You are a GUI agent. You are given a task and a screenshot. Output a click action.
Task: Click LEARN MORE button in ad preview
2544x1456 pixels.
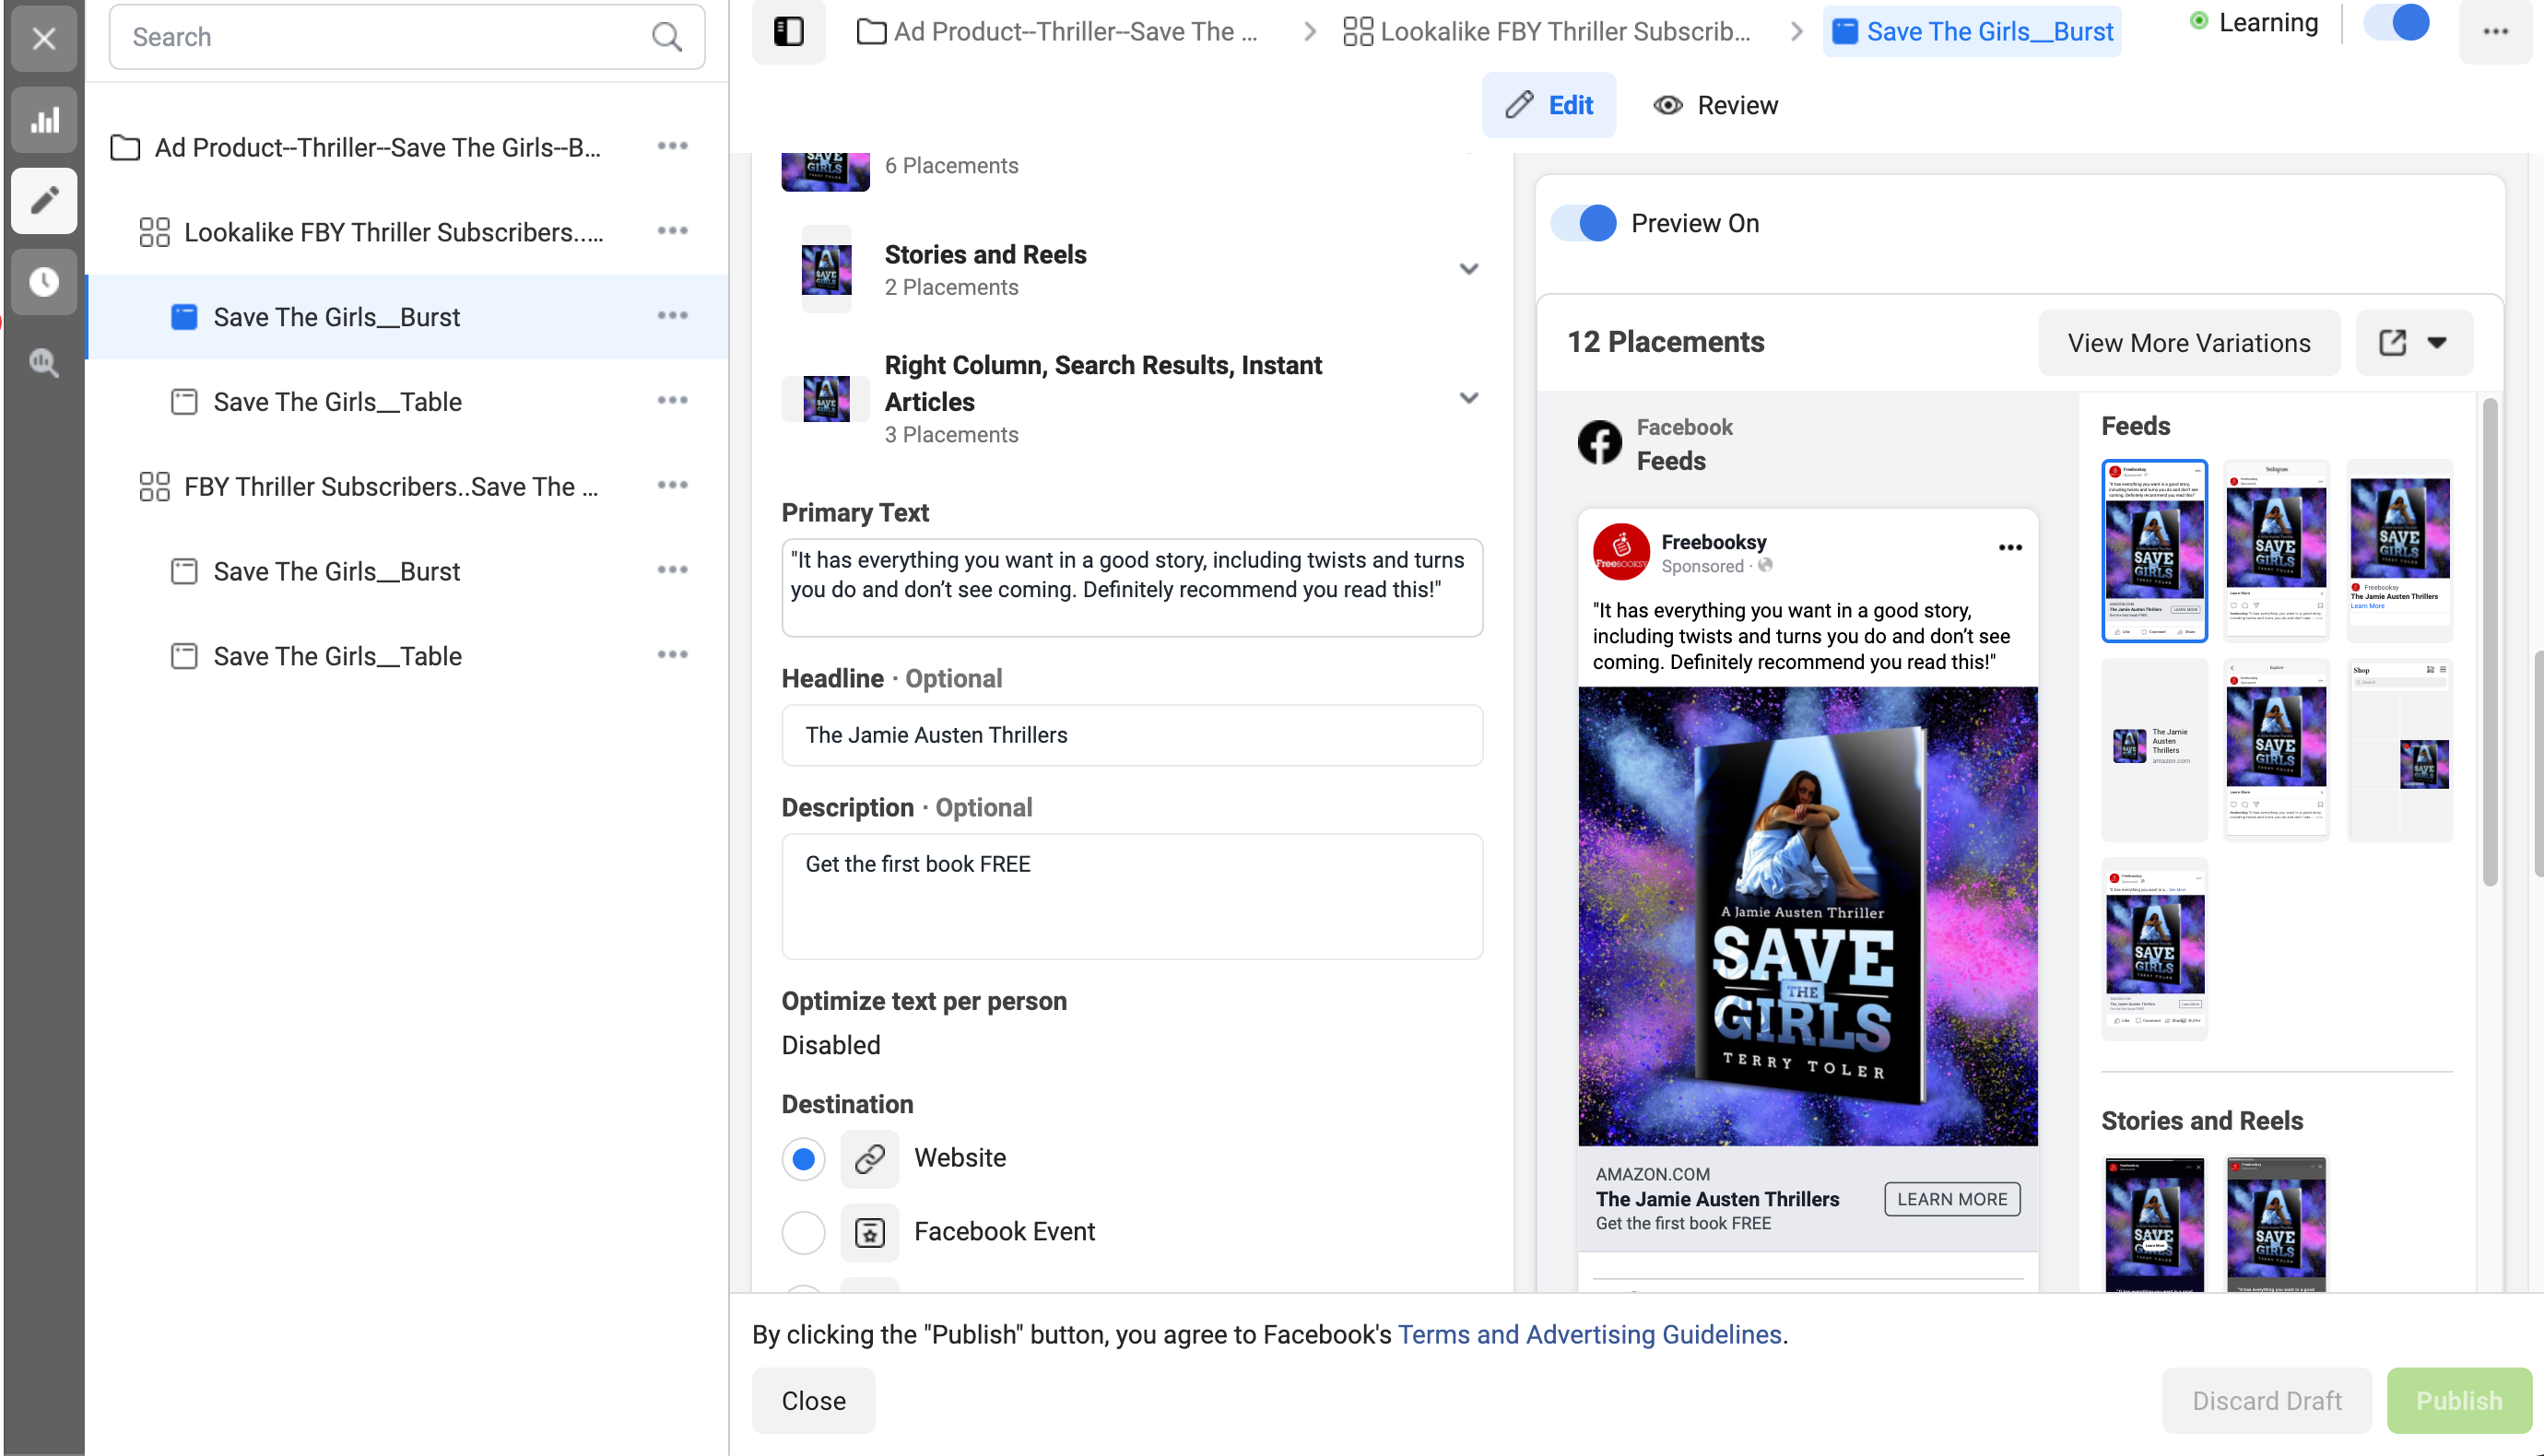coord(1952,1199)
